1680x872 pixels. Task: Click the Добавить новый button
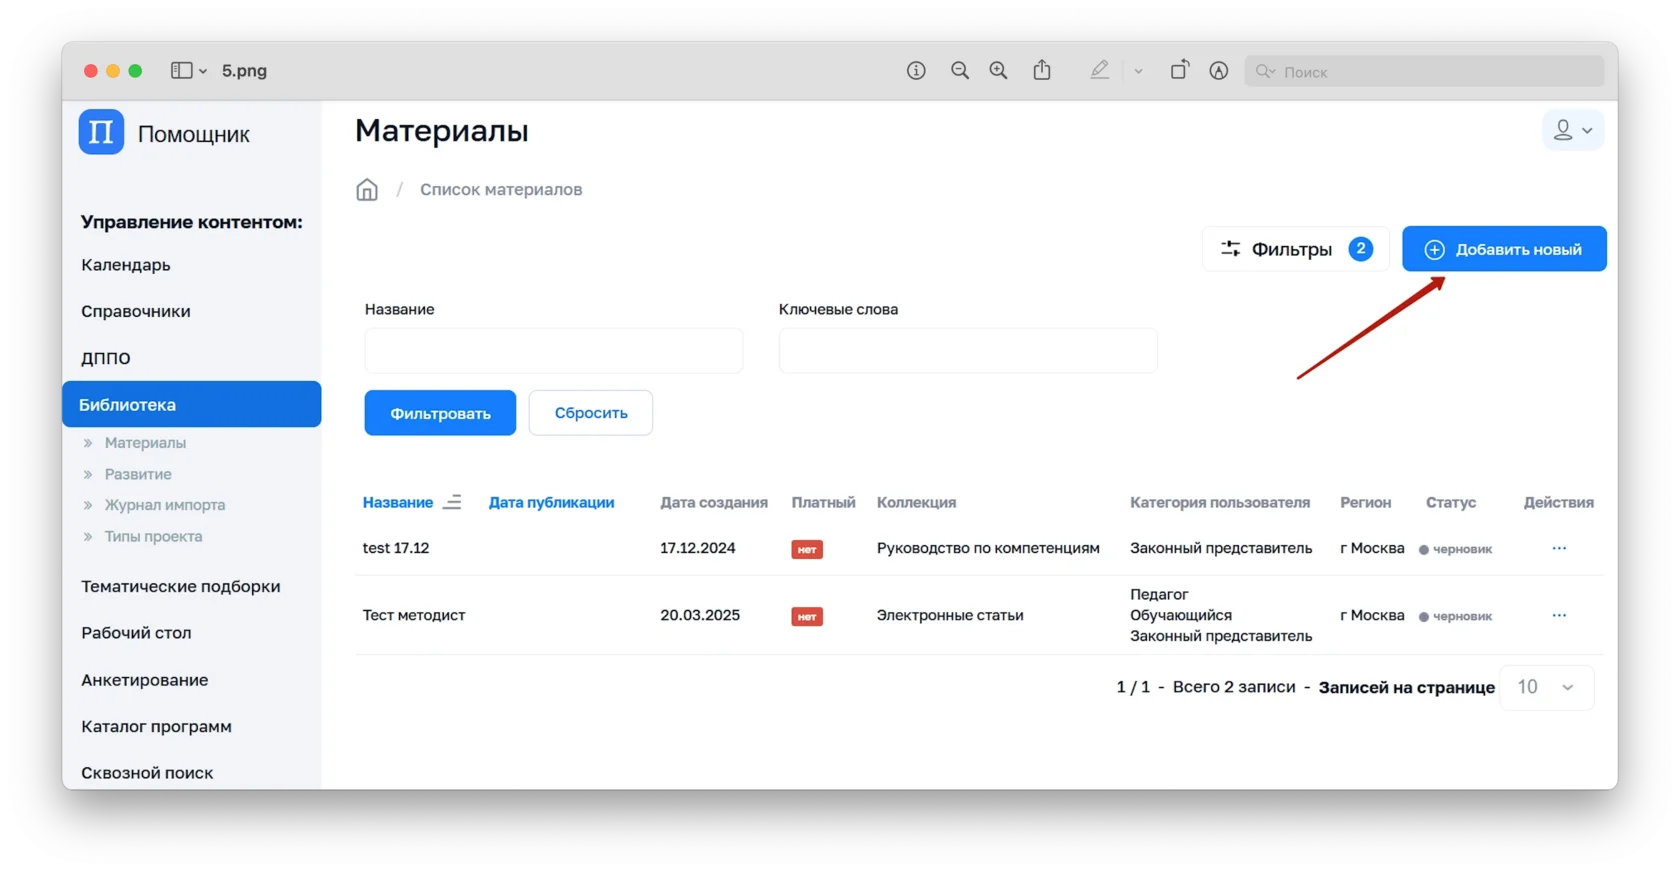(x=1503, y=249)
